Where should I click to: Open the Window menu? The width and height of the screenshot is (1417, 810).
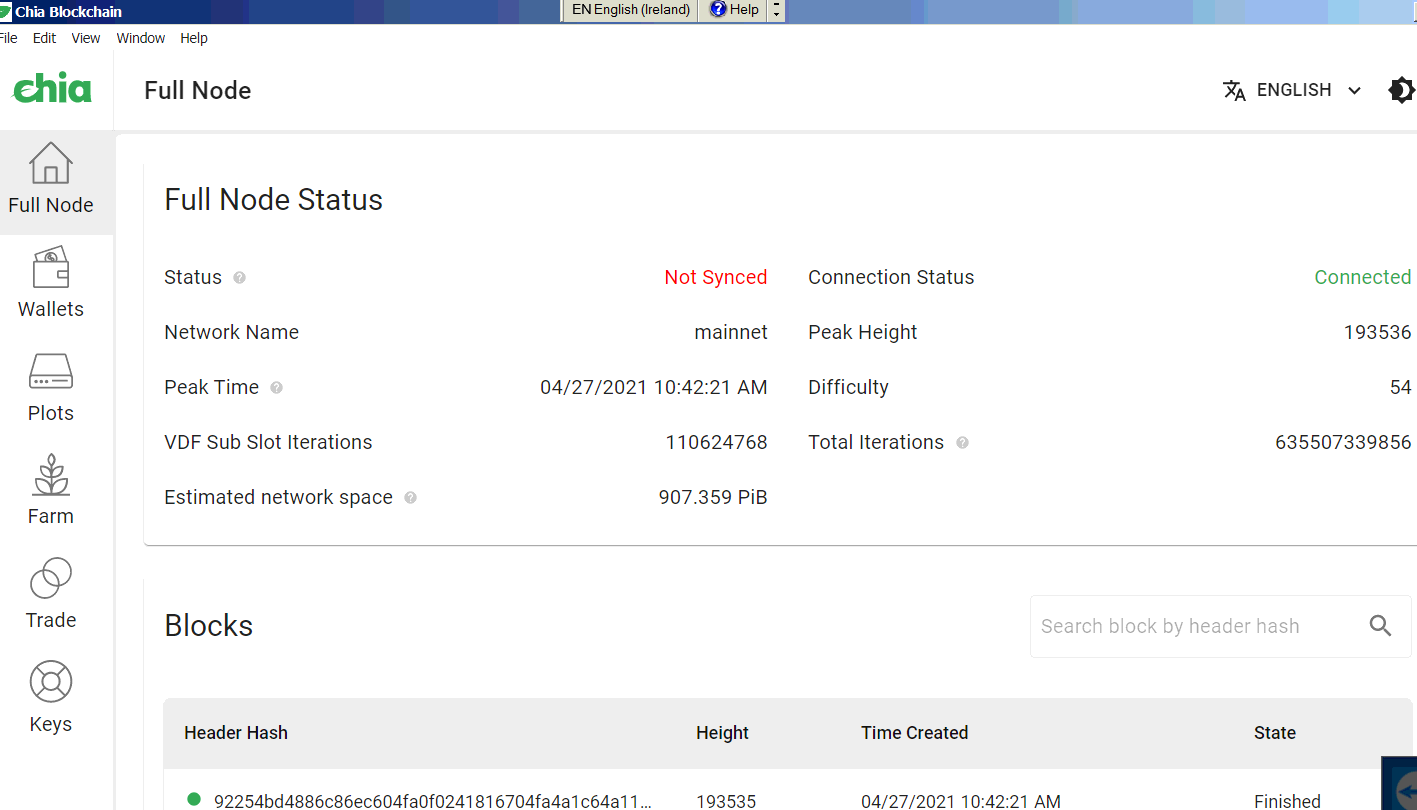click(x=141, y=38)
